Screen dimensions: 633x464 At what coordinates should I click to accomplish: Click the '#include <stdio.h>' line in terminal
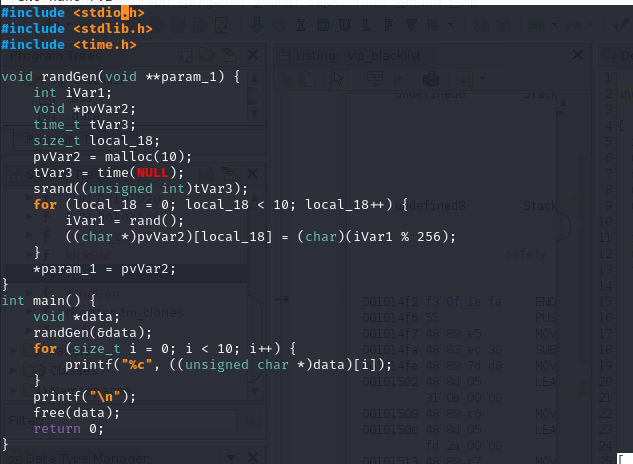(73, 13)
